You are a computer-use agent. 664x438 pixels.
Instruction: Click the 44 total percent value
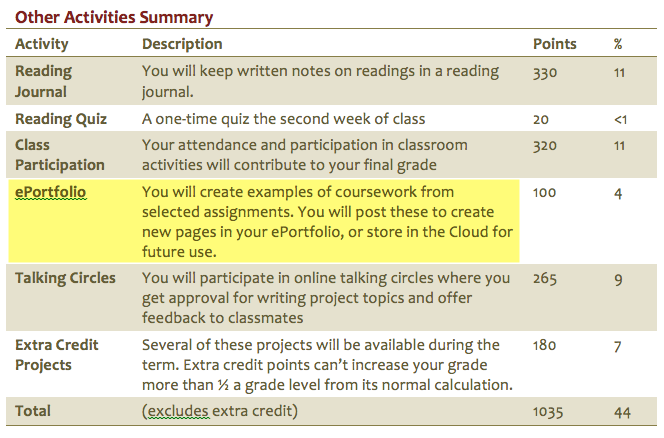(x=619, y=411)
